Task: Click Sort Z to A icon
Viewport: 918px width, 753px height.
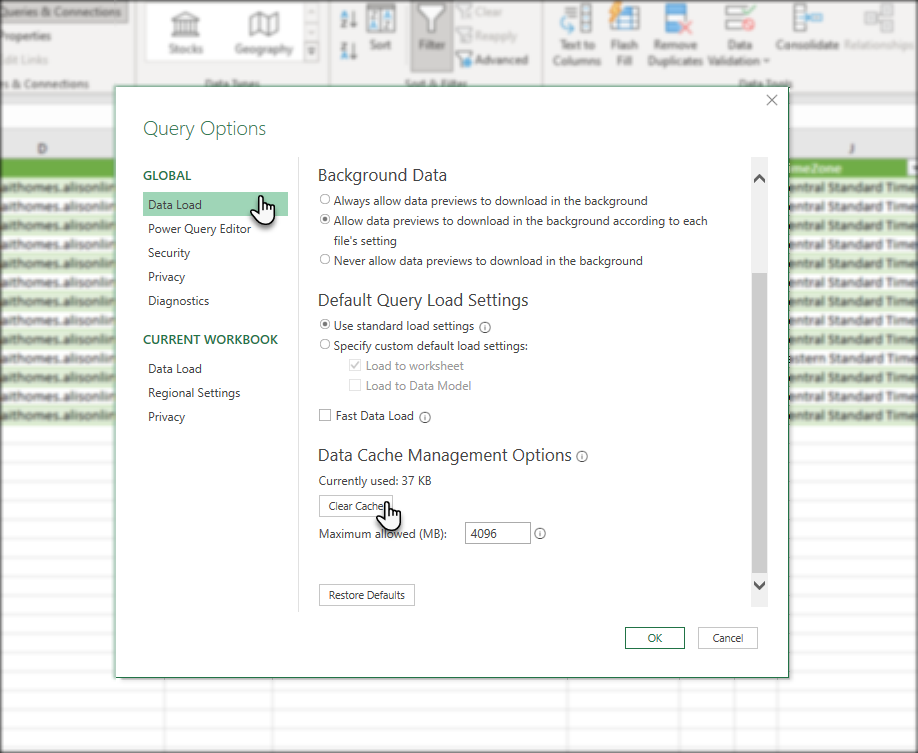Action: click(x=348, y=50)
